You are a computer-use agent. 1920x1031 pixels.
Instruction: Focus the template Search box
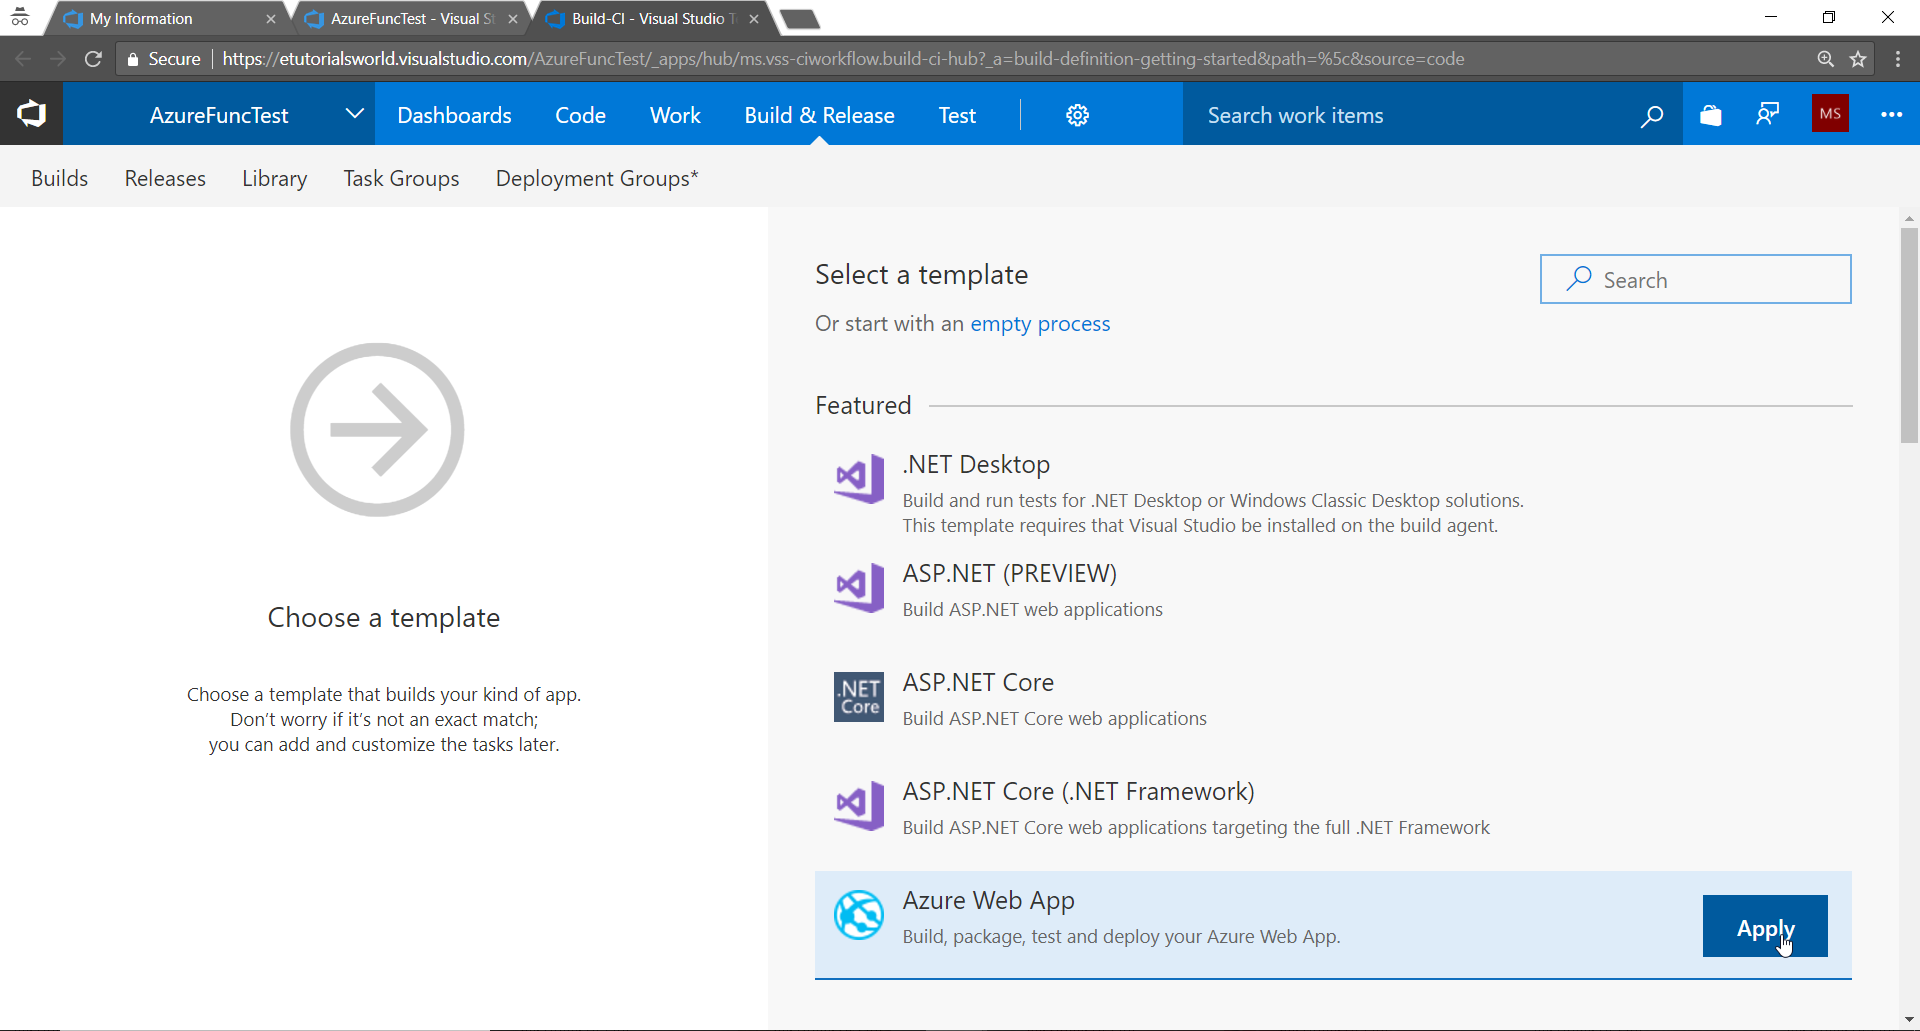pos(1696,279)
